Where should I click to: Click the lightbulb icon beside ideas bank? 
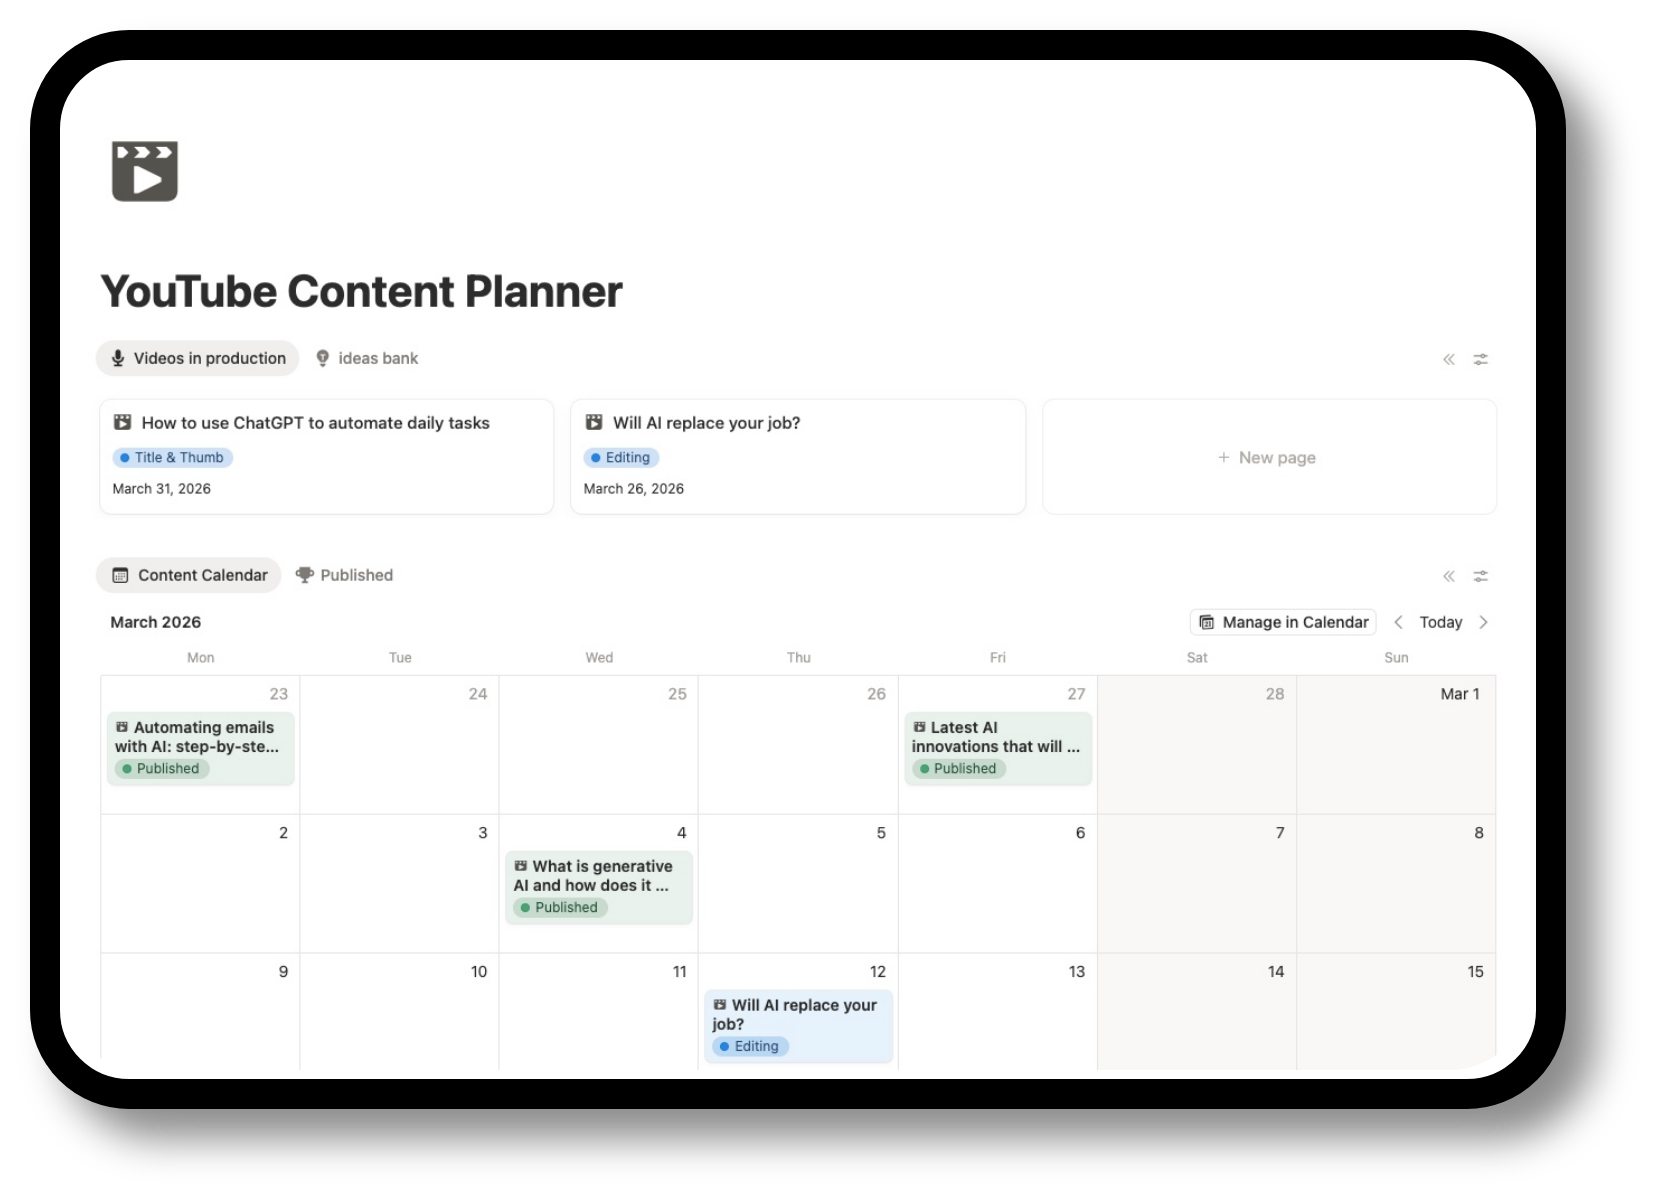[322, 358]
